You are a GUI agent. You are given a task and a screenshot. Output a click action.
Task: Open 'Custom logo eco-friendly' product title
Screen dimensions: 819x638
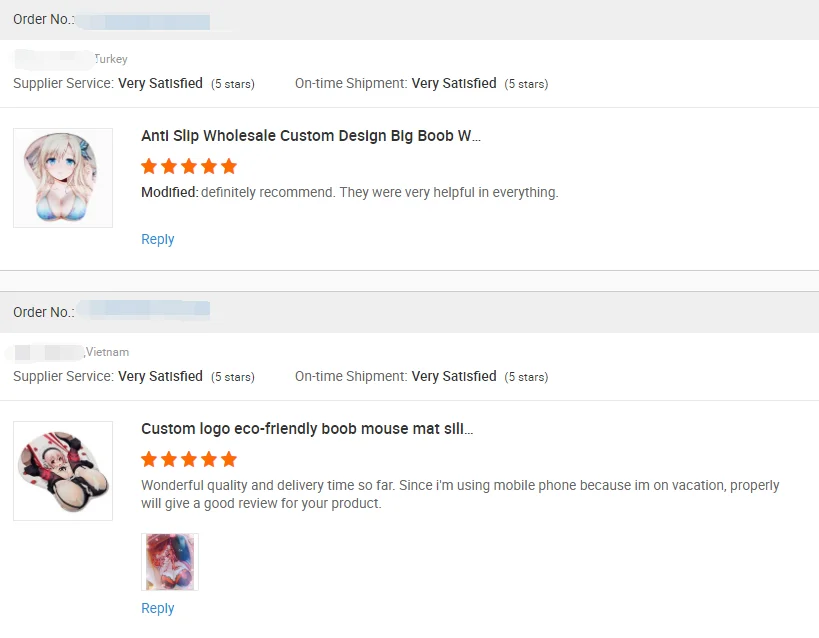(307, 429)
